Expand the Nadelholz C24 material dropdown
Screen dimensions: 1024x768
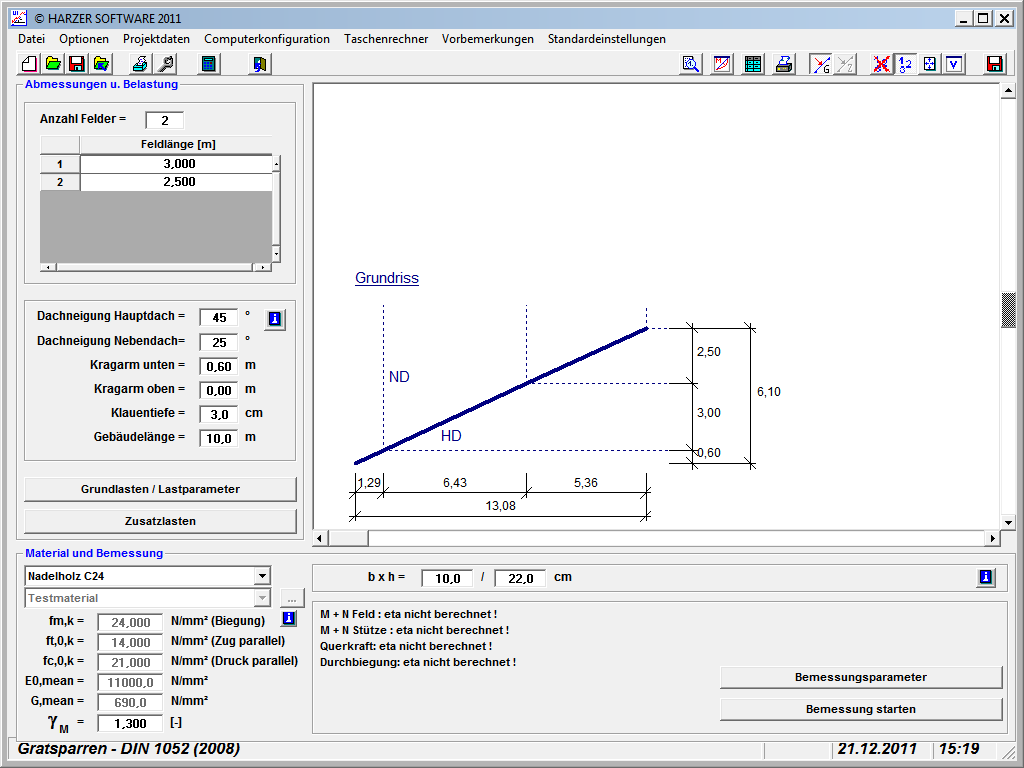tap(262, 576)
